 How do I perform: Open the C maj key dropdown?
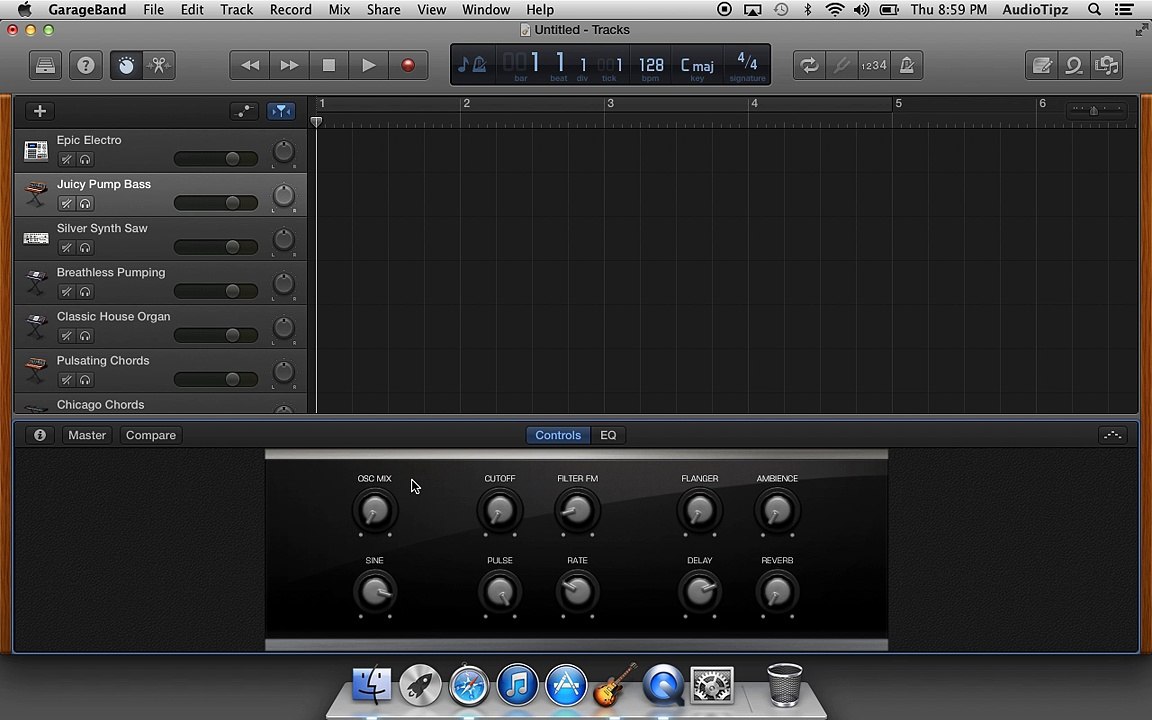696,65
